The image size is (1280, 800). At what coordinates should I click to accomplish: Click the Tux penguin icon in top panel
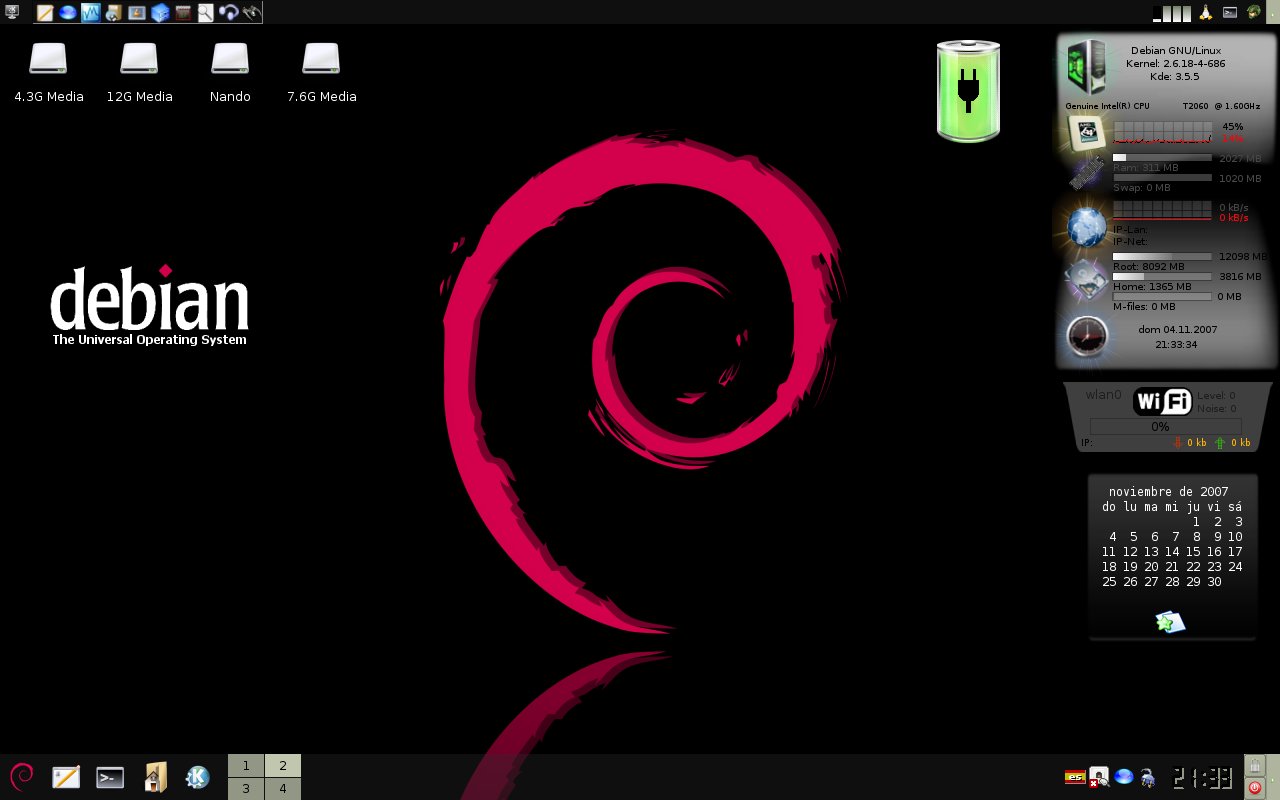1206,13
